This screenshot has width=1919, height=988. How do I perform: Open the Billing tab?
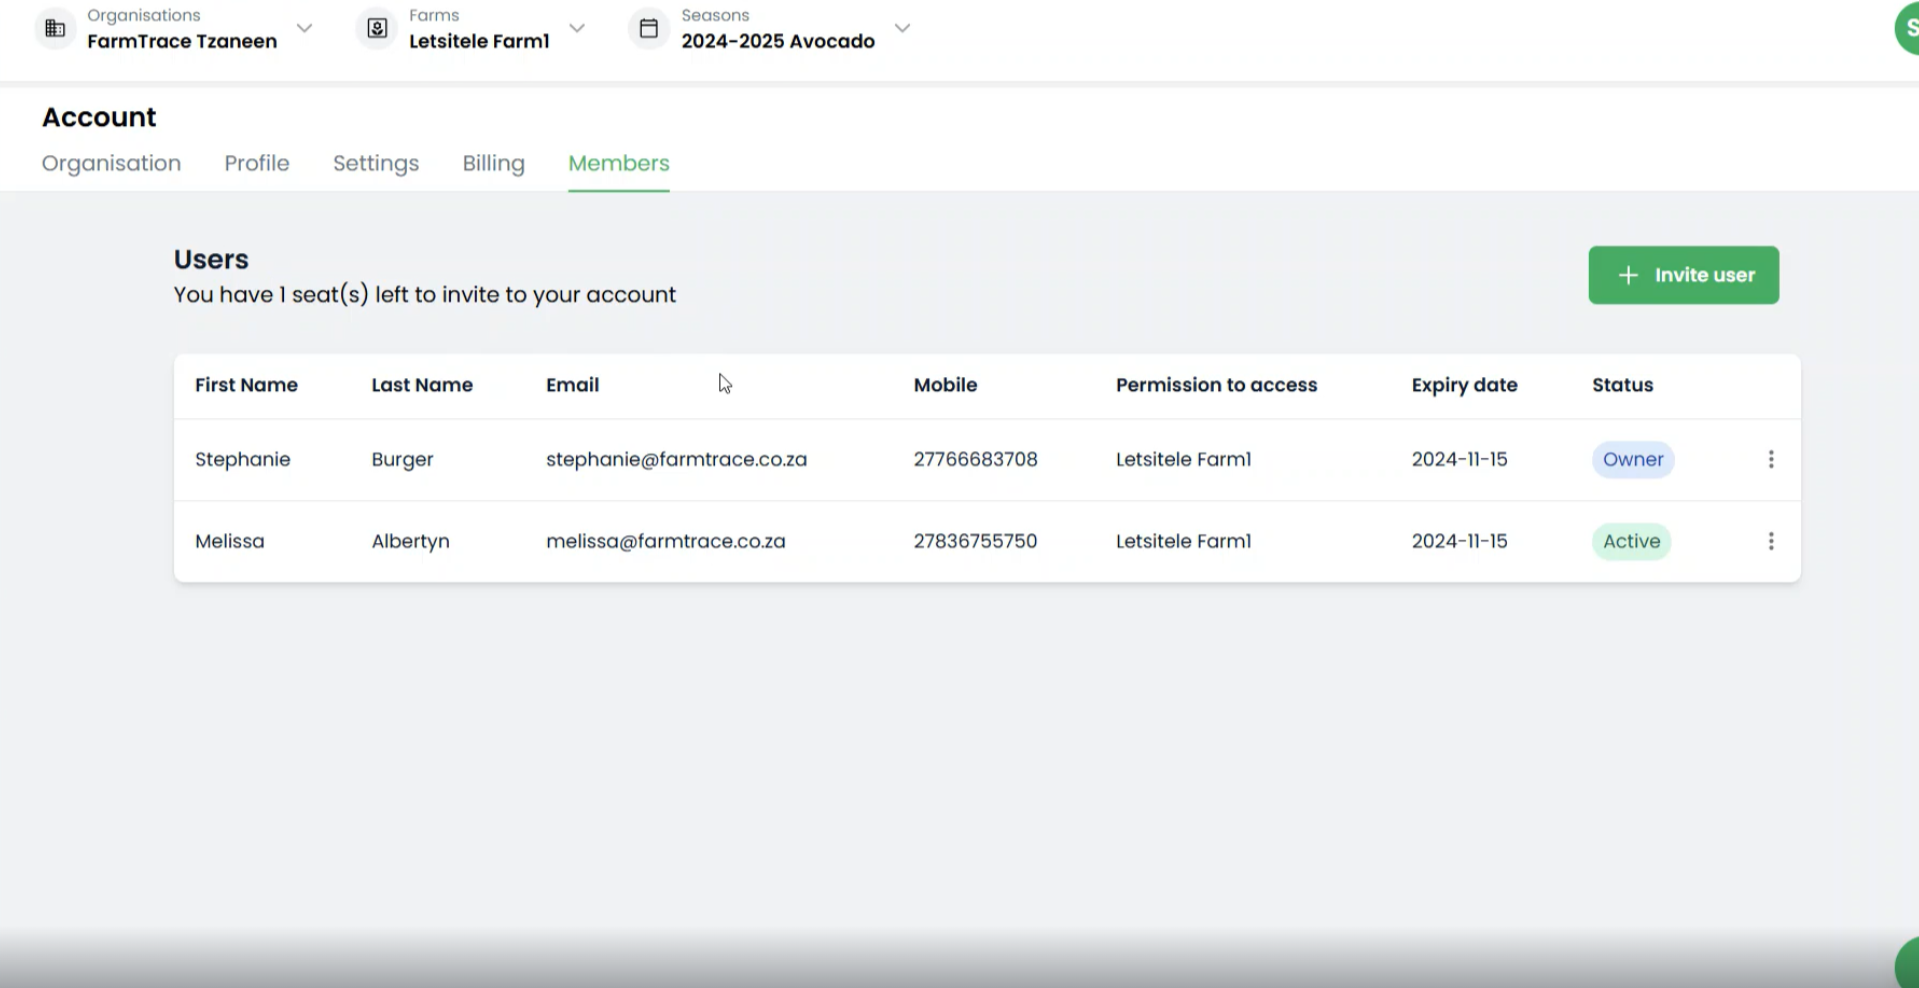493,163
